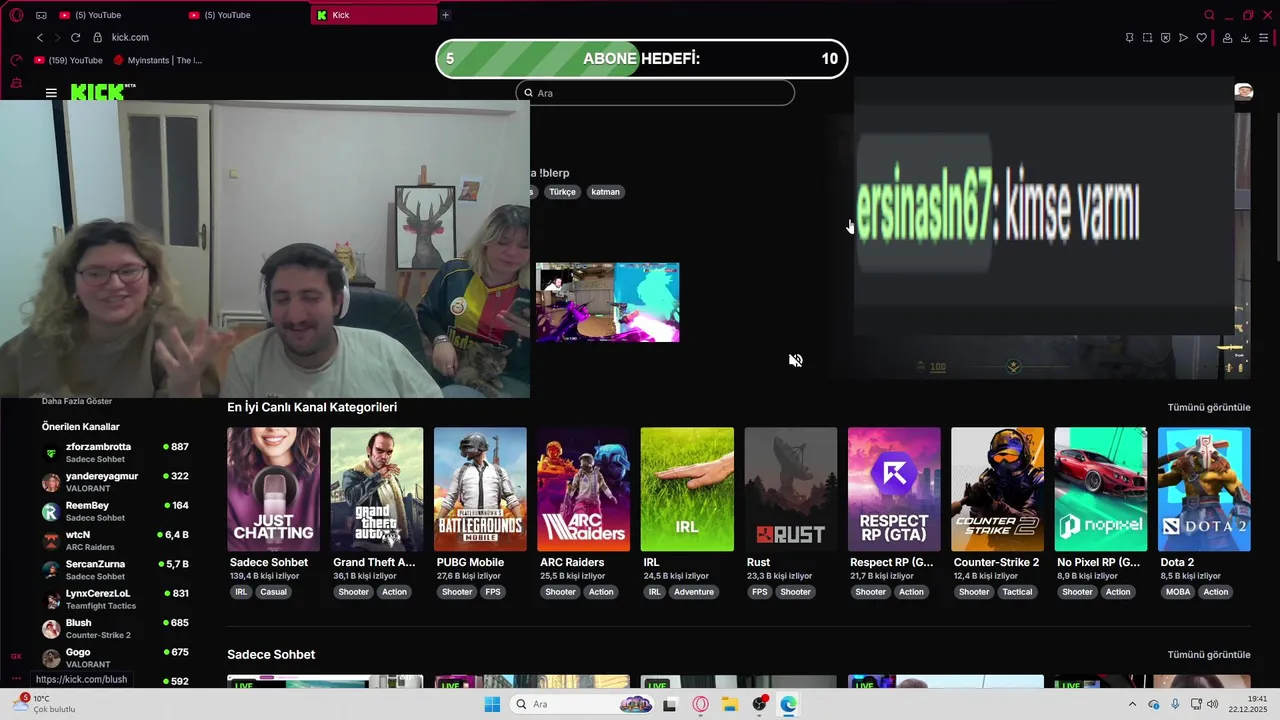Screen dimensions: 1280x720
Task: Open the Easy Setup sliders icon
Action: 1263,38
